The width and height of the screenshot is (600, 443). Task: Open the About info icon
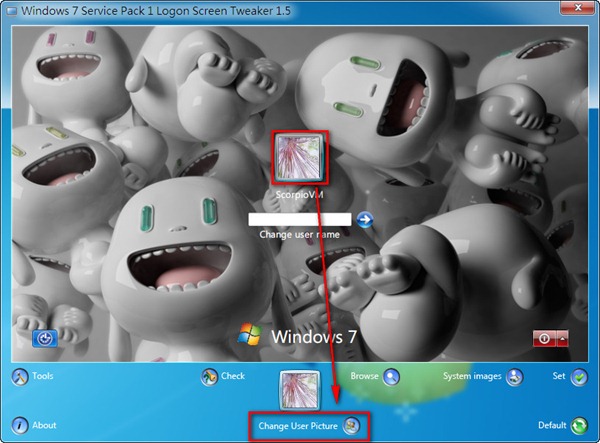pos(18,425)
